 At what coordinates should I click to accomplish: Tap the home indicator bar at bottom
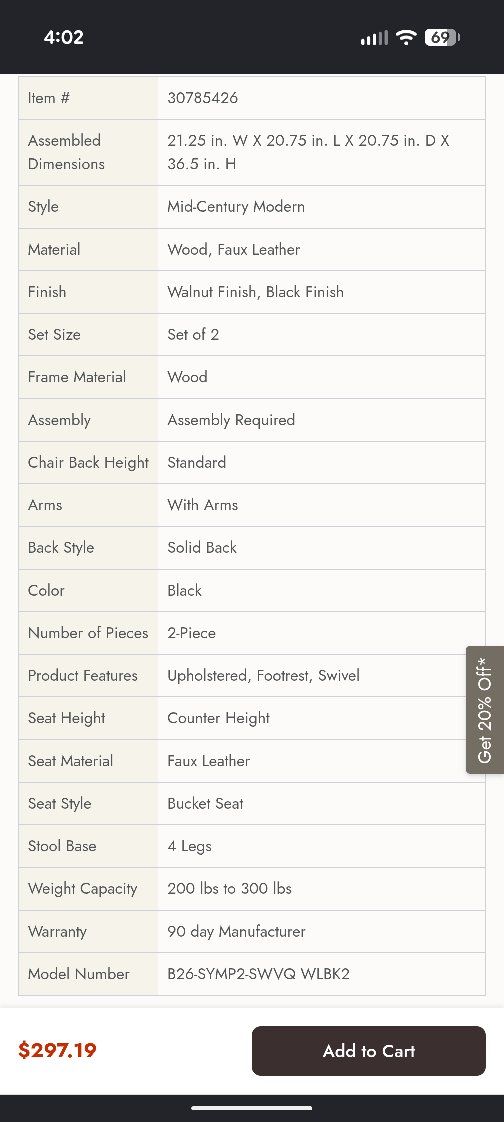pyautogui.click(x=252, y=1108)
